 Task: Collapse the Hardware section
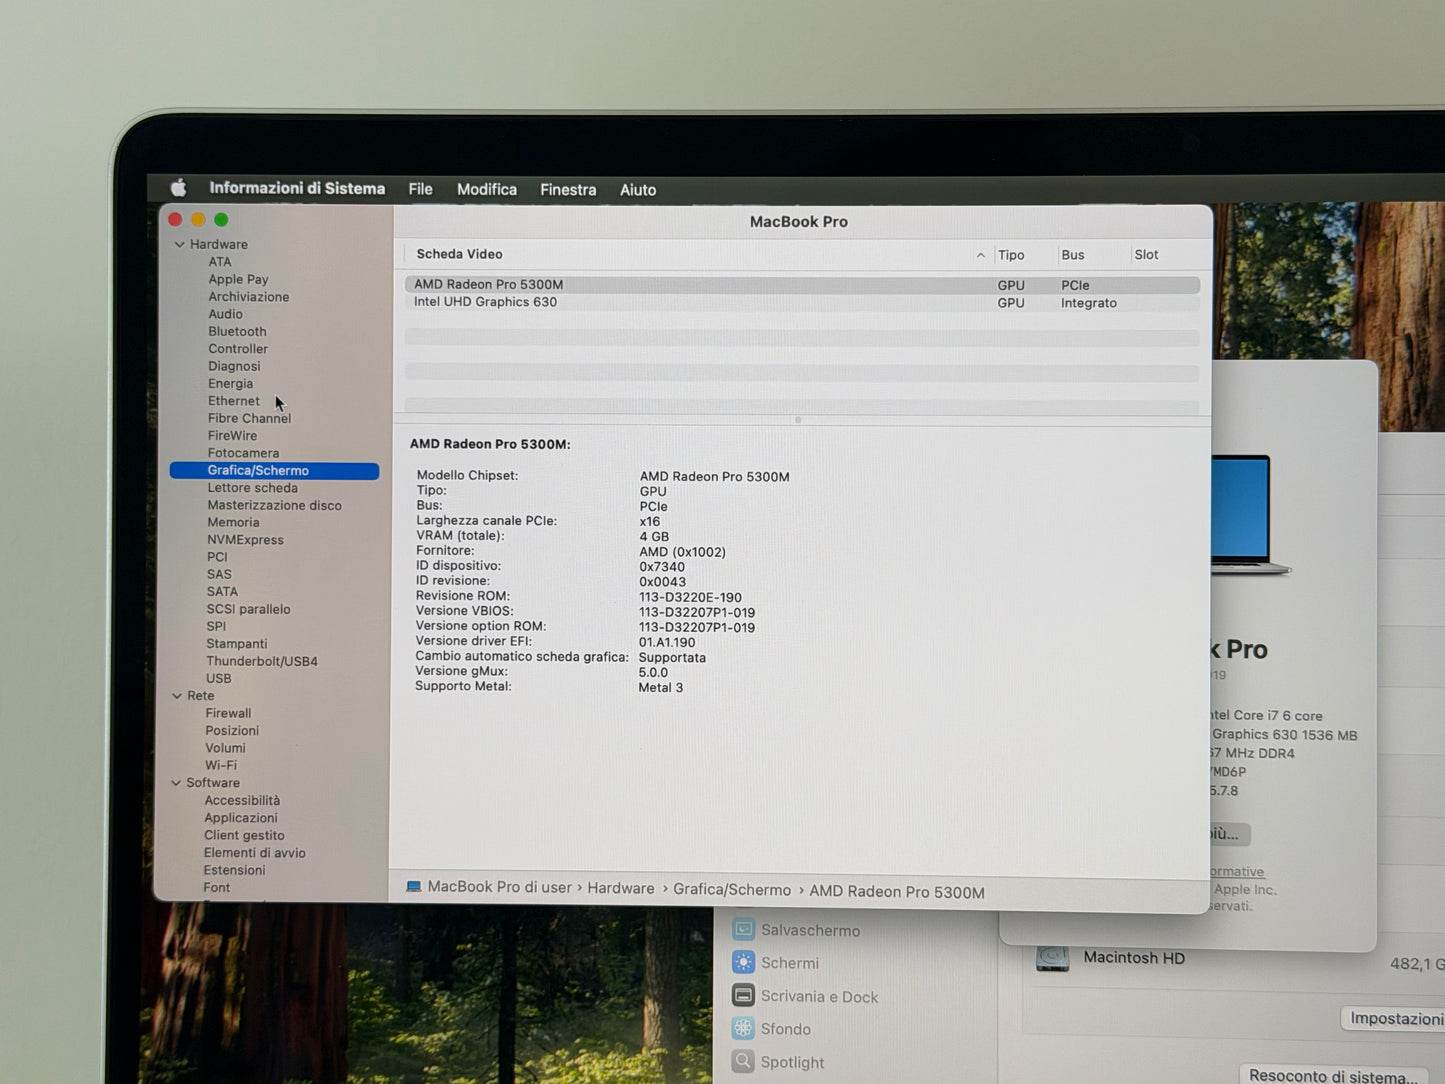pyautogui.click(x=180, y=244)
